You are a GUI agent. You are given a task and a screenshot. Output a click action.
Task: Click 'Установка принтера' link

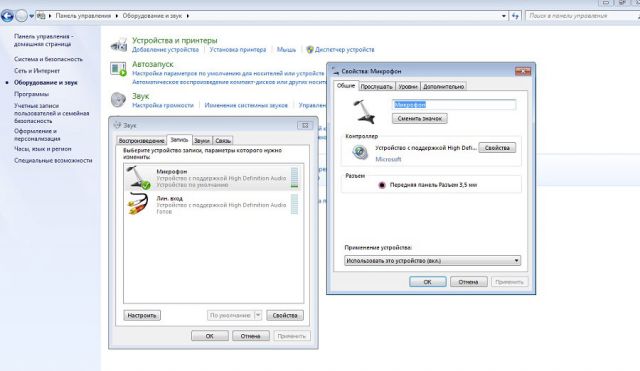238,49
